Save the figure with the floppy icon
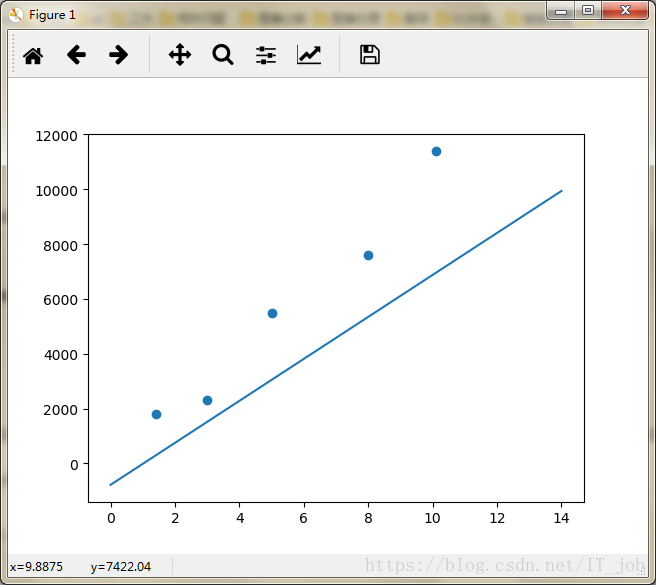The width and height of the screenshot is (656, 585). point(370,55)
